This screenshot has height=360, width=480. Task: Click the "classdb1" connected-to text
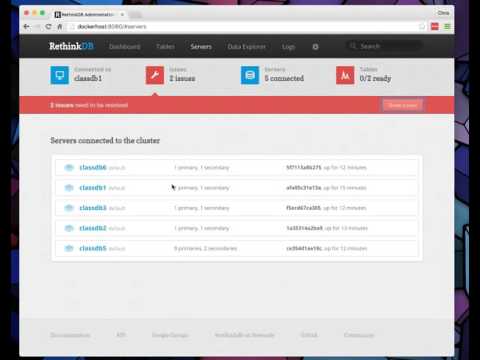point(88,78)
